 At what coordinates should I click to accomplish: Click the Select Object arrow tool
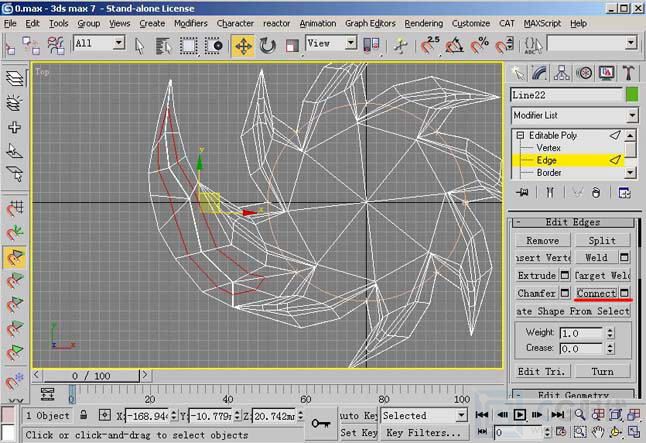140,46
